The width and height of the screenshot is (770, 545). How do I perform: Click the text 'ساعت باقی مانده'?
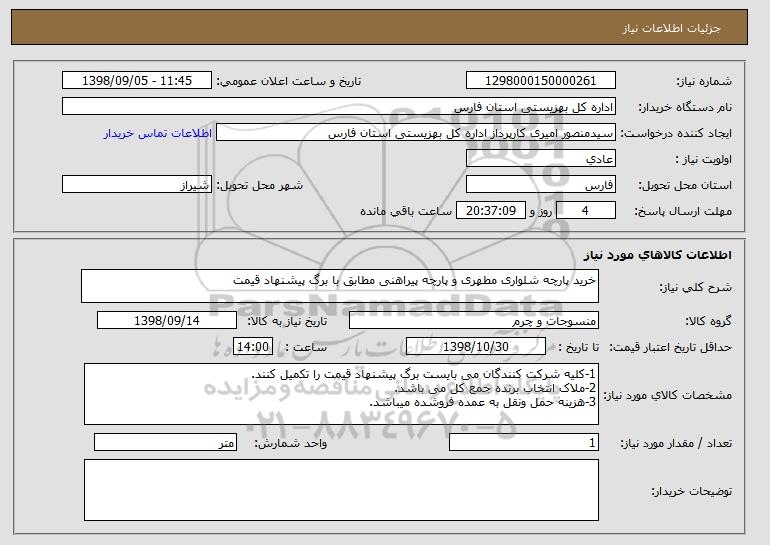coord(406,212)
